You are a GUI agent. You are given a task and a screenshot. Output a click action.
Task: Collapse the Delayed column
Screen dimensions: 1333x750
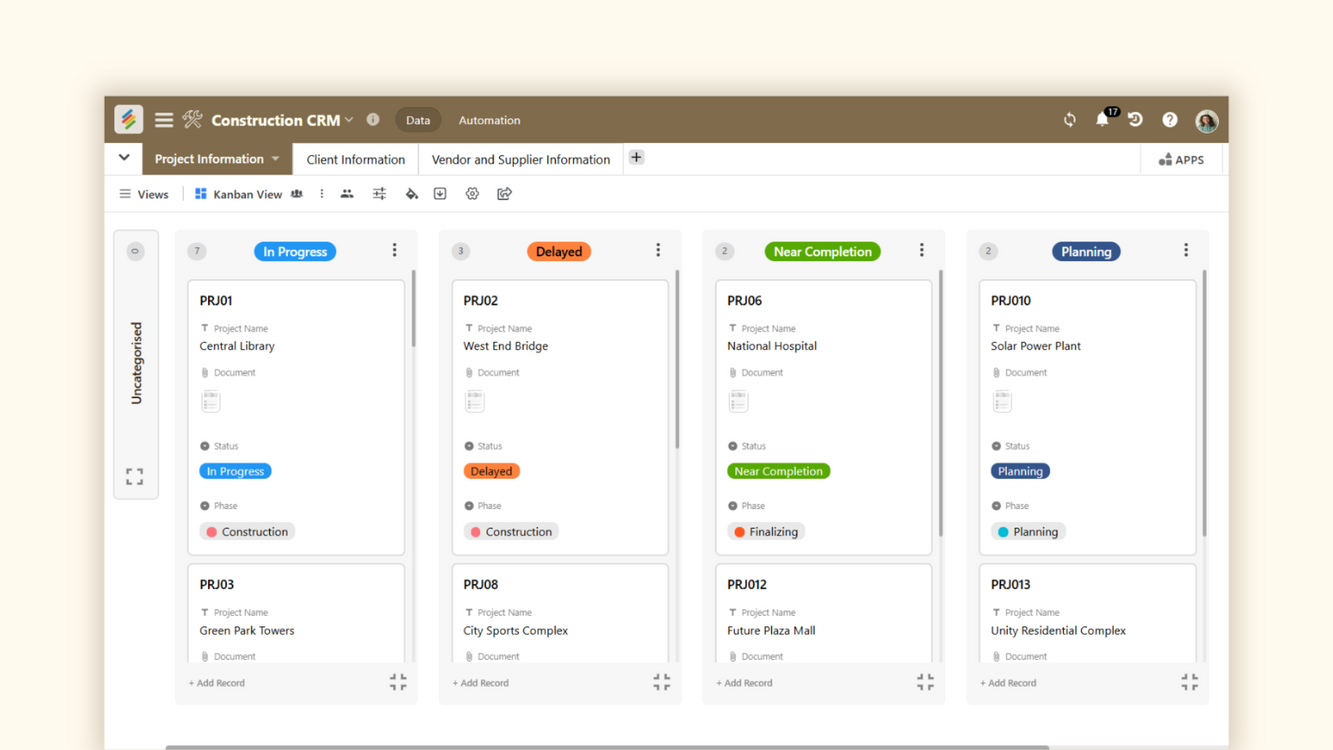662,682
